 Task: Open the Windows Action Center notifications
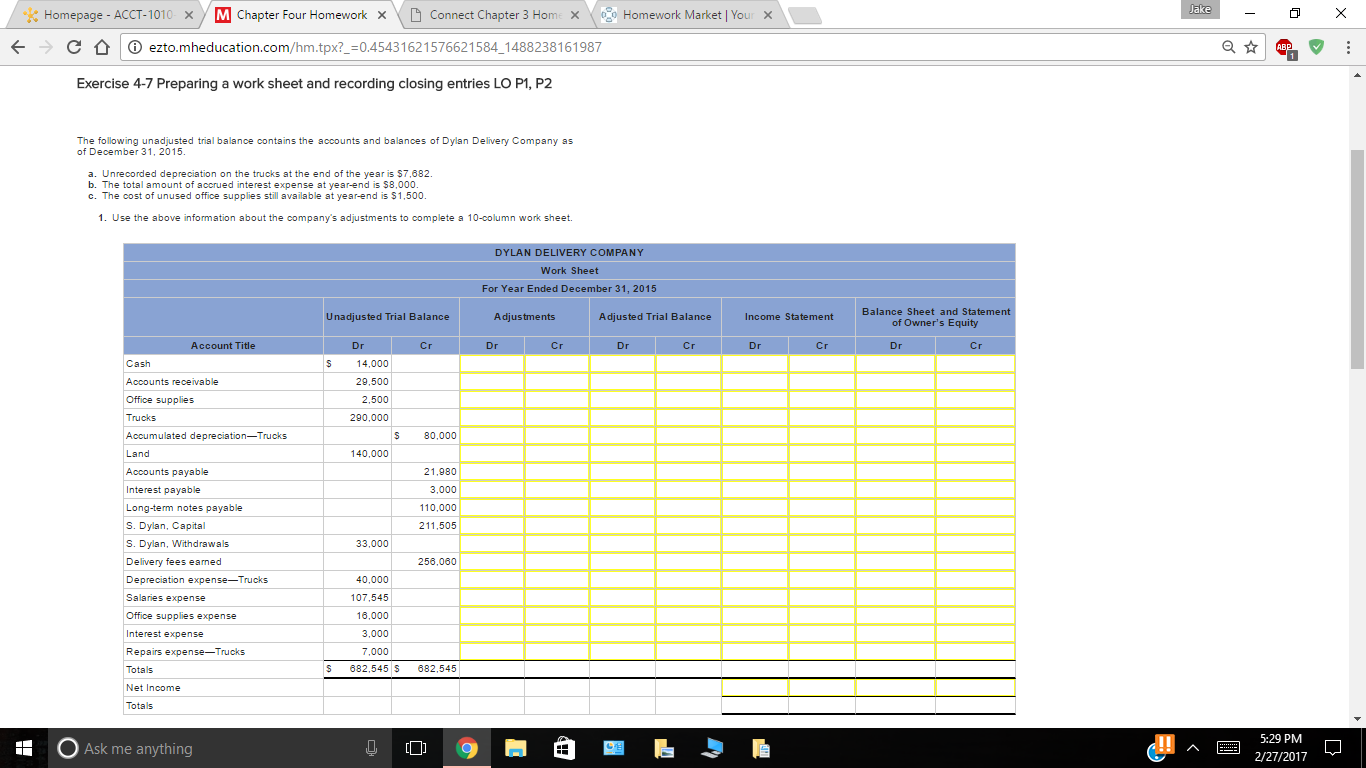pyautogui.click(x=1333, y=749)
